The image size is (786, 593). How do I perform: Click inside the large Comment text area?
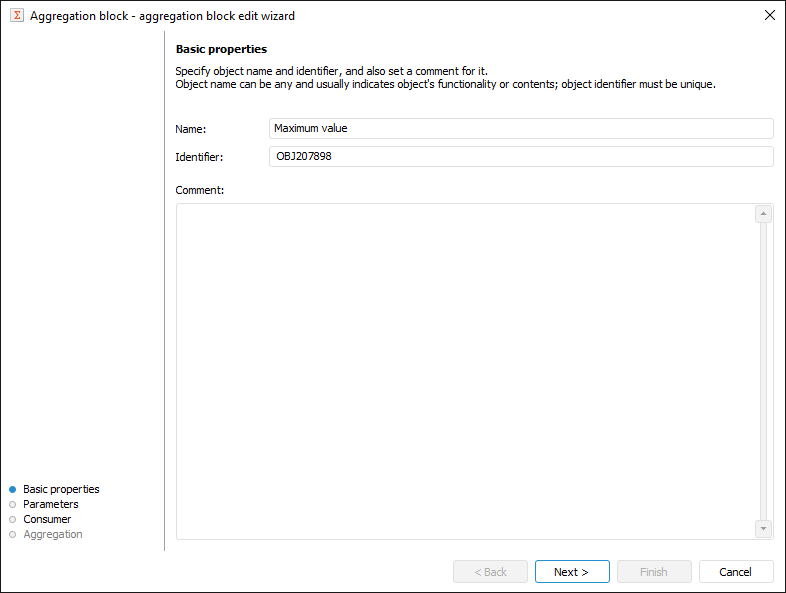465,371
